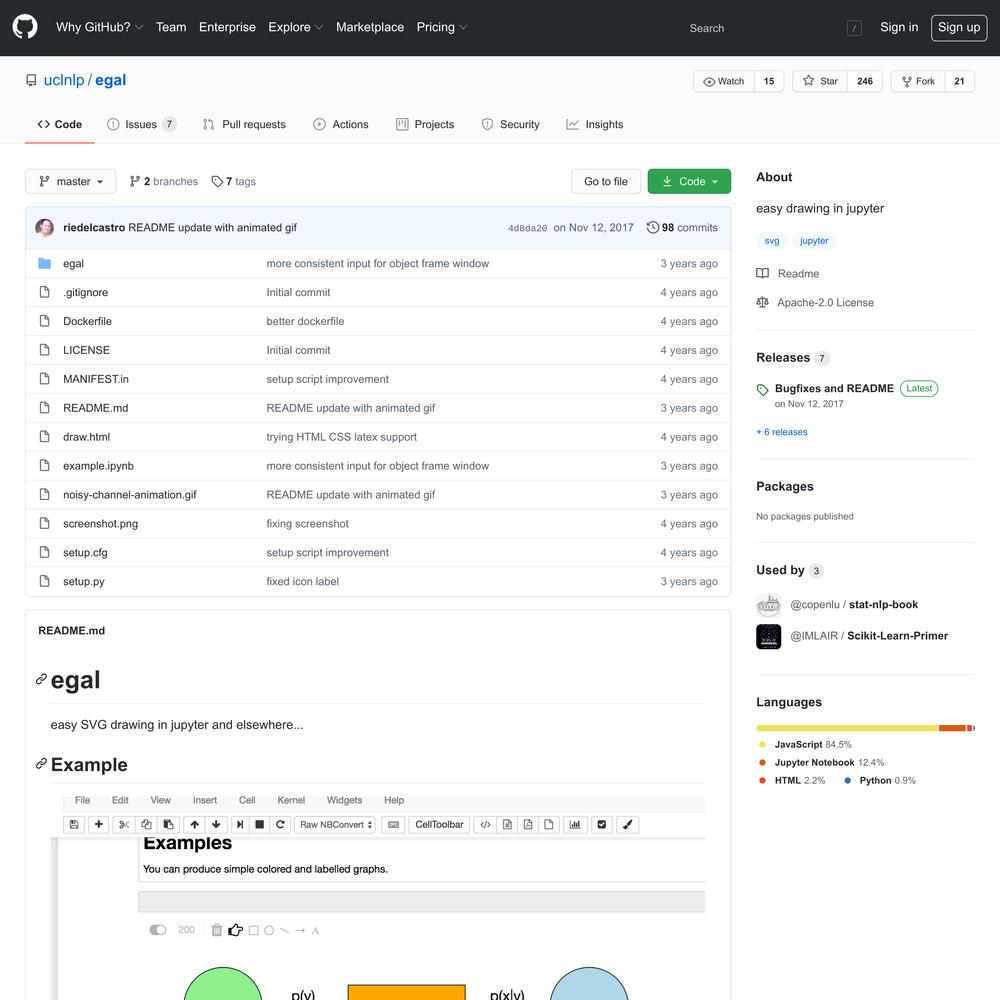Click the svg topic tag
This screenshot has height=1000, width=1000.
[x=772, y=241]
